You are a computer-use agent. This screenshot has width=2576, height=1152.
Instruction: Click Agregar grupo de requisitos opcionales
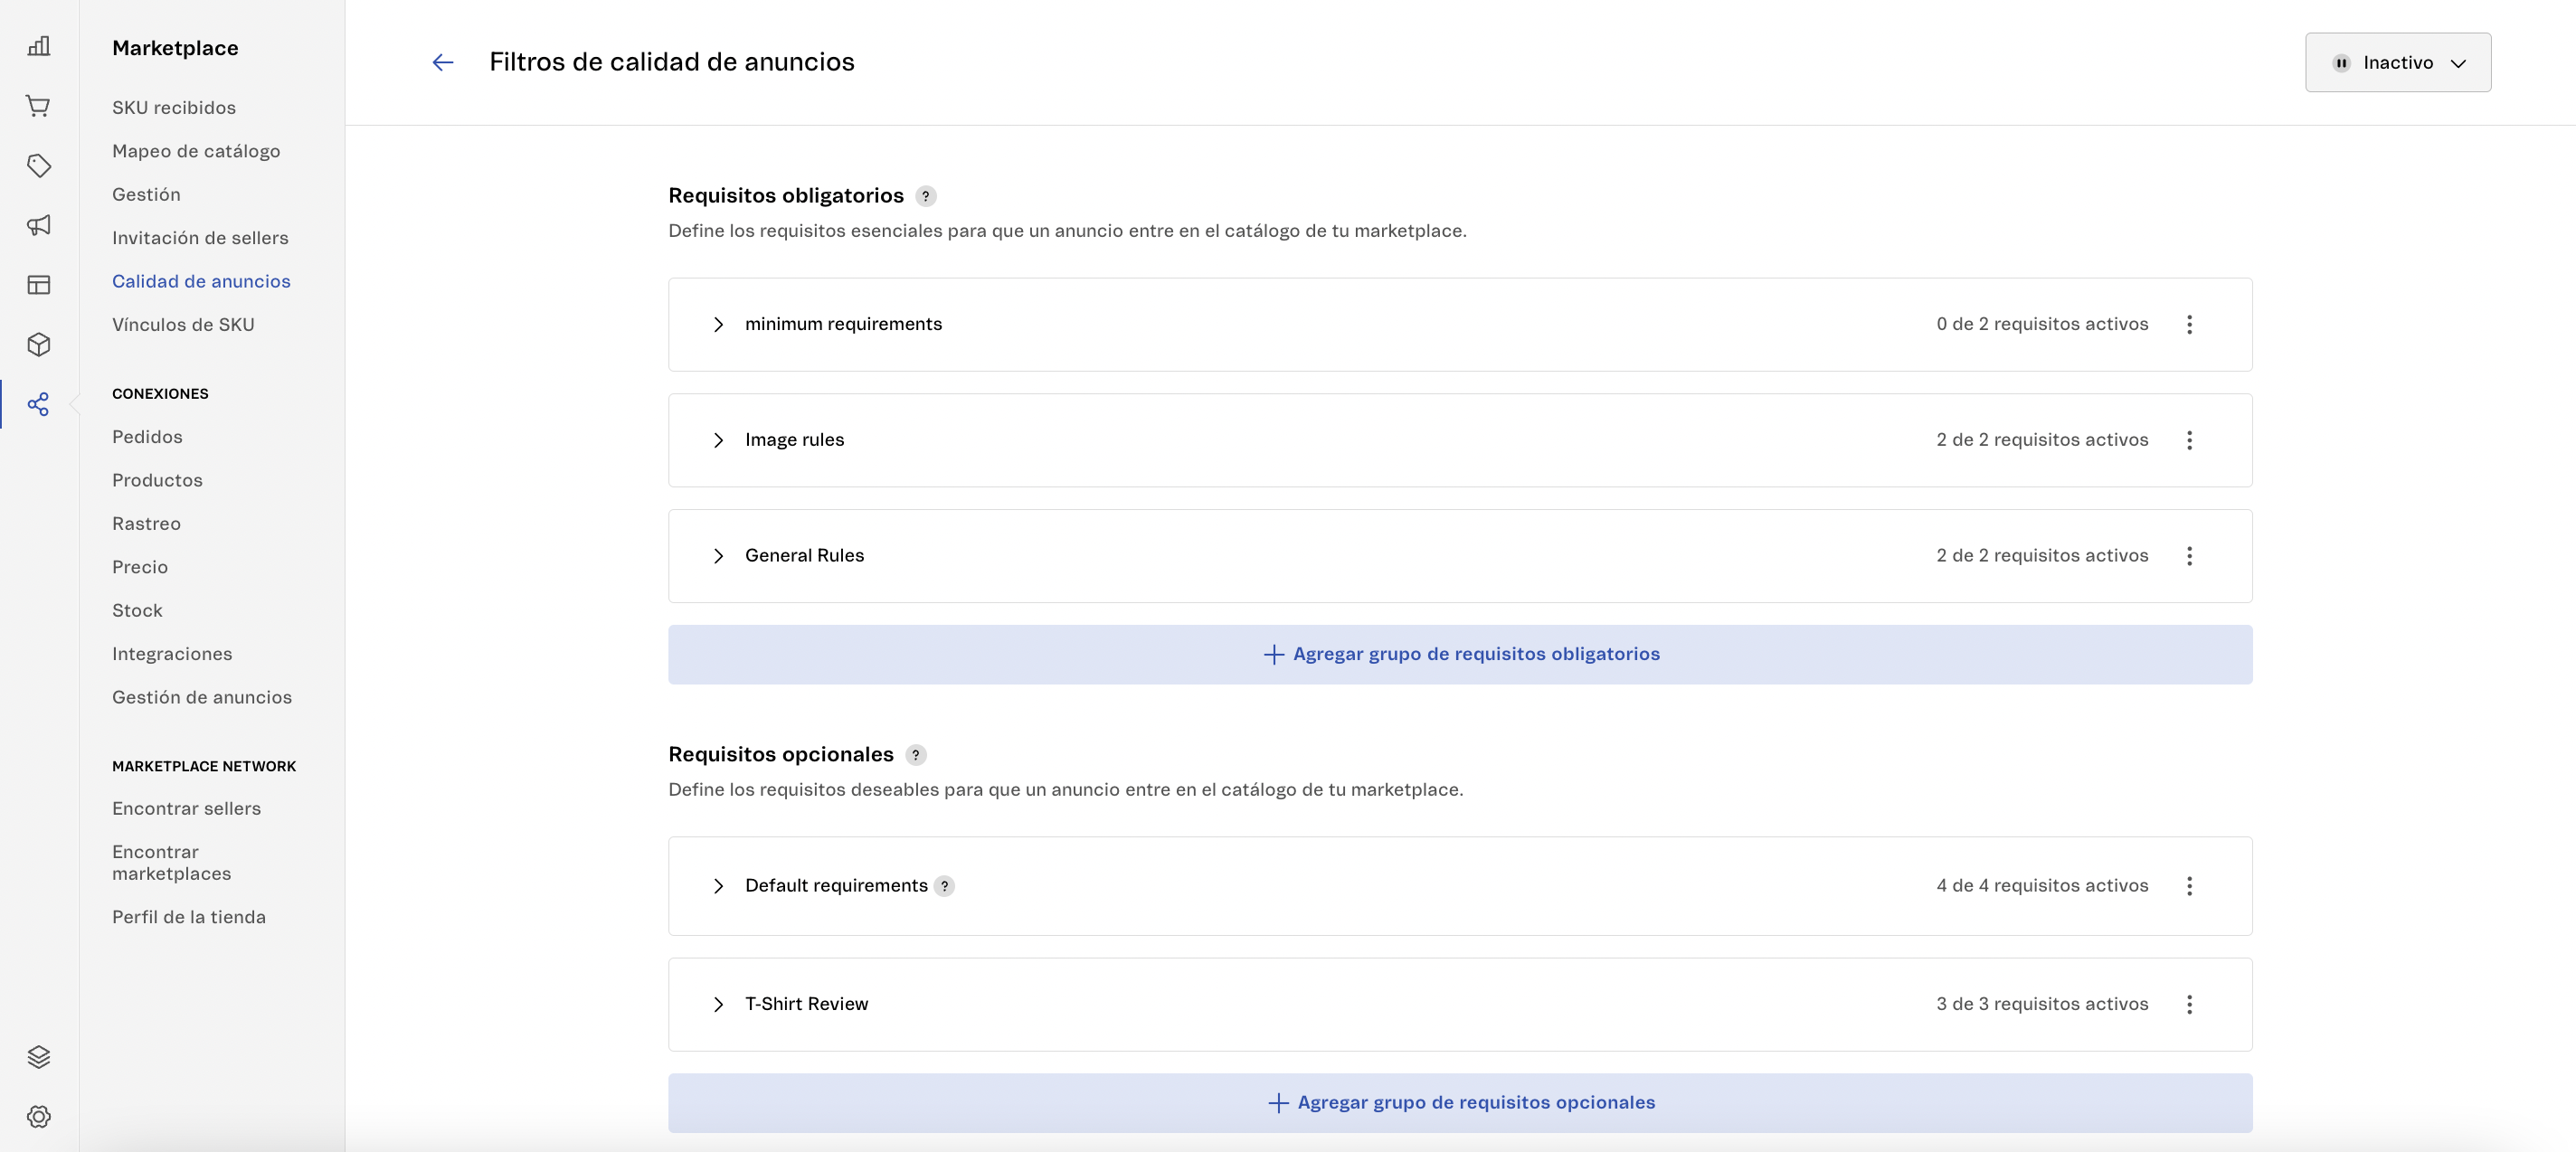pyautogui.click(x=1460, y=1102)
